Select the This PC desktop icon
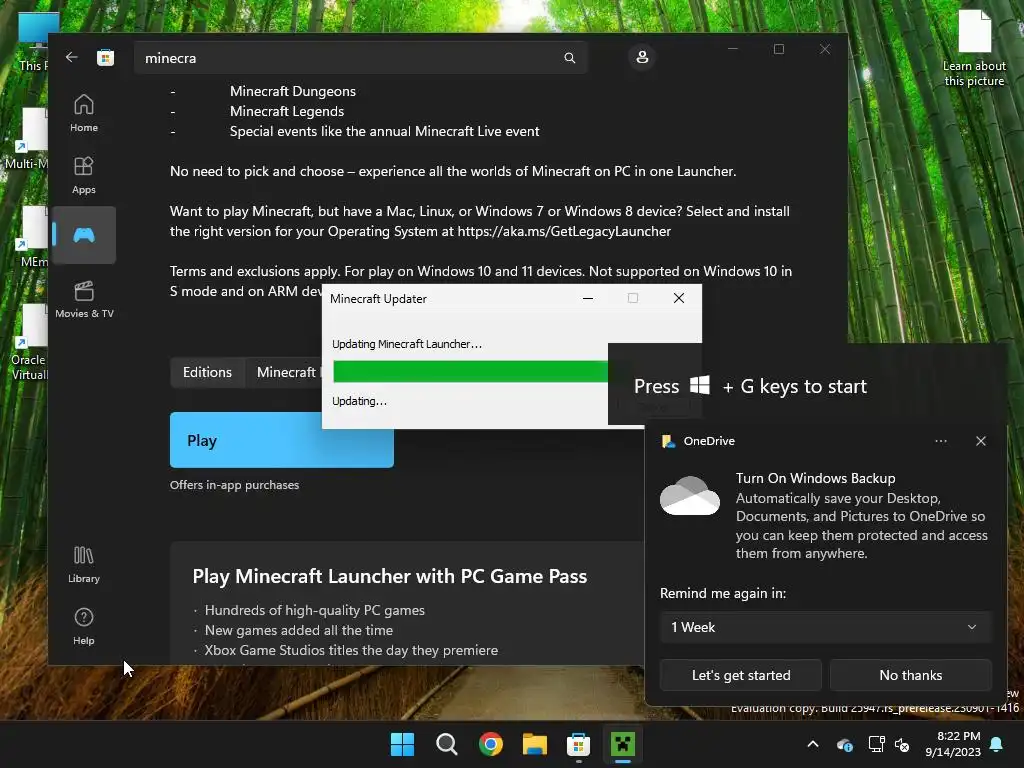This screenshot has width=1024, height=768. [x=33, y=40]
